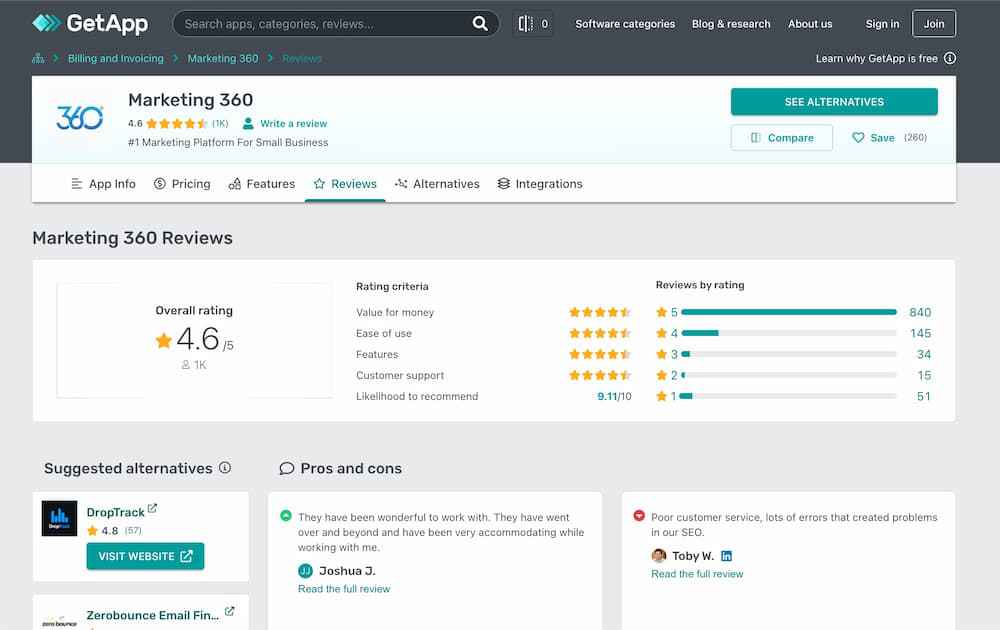Click Toby W.'s profile photo
Screen dimensions: 1000x630
[659, 555]
